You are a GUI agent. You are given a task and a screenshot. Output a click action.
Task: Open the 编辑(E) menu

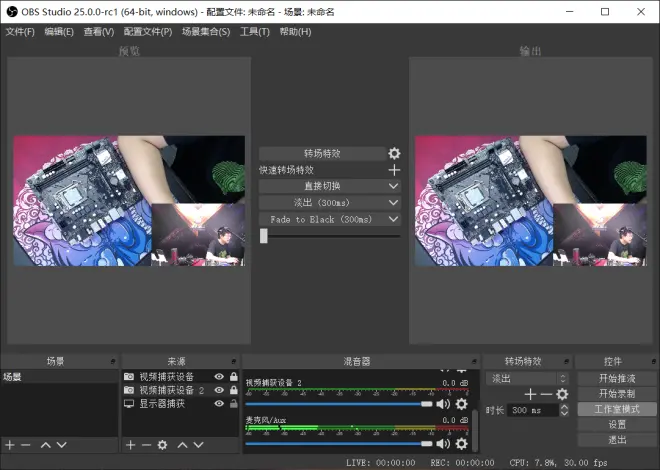(x=59, y=32)
